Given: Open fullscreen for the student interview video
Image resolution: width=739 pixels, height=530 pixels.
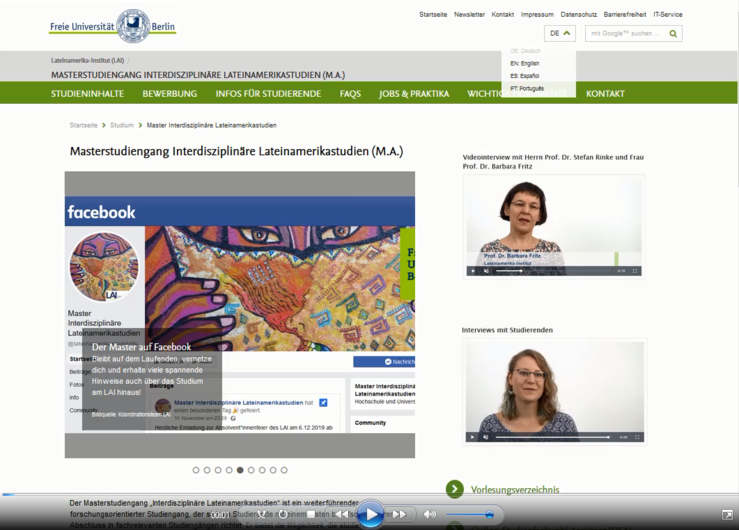Looking at the screenshot, I should 637,437.
